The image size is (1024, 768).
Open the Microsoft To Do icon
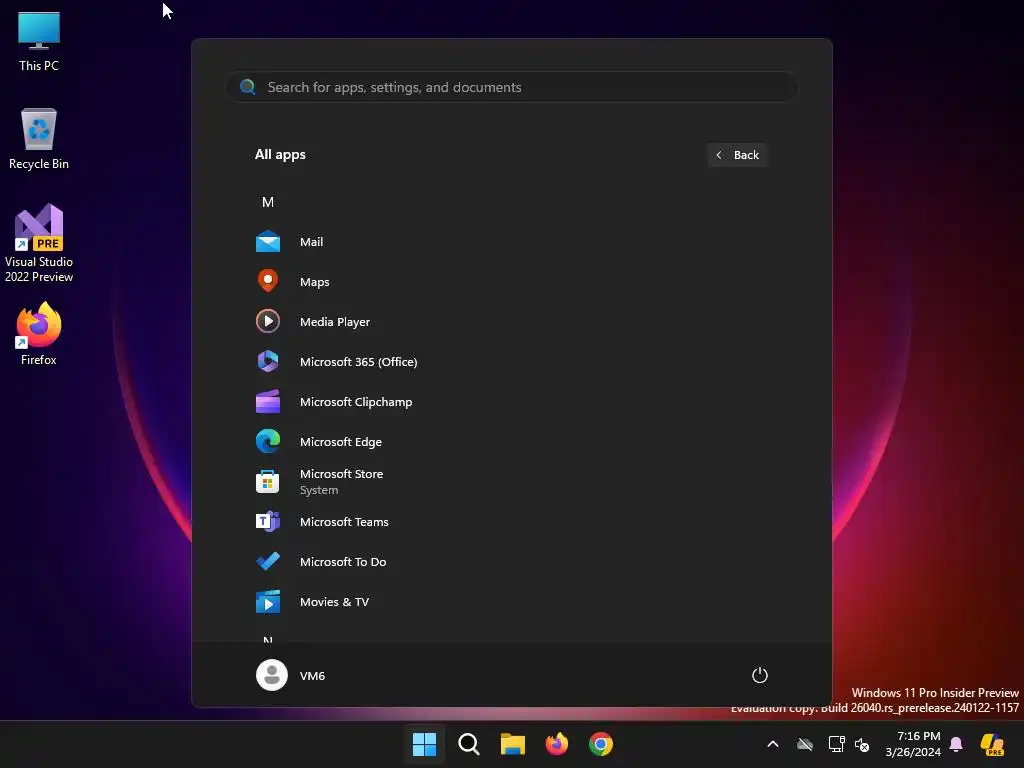tap(268, 562)
